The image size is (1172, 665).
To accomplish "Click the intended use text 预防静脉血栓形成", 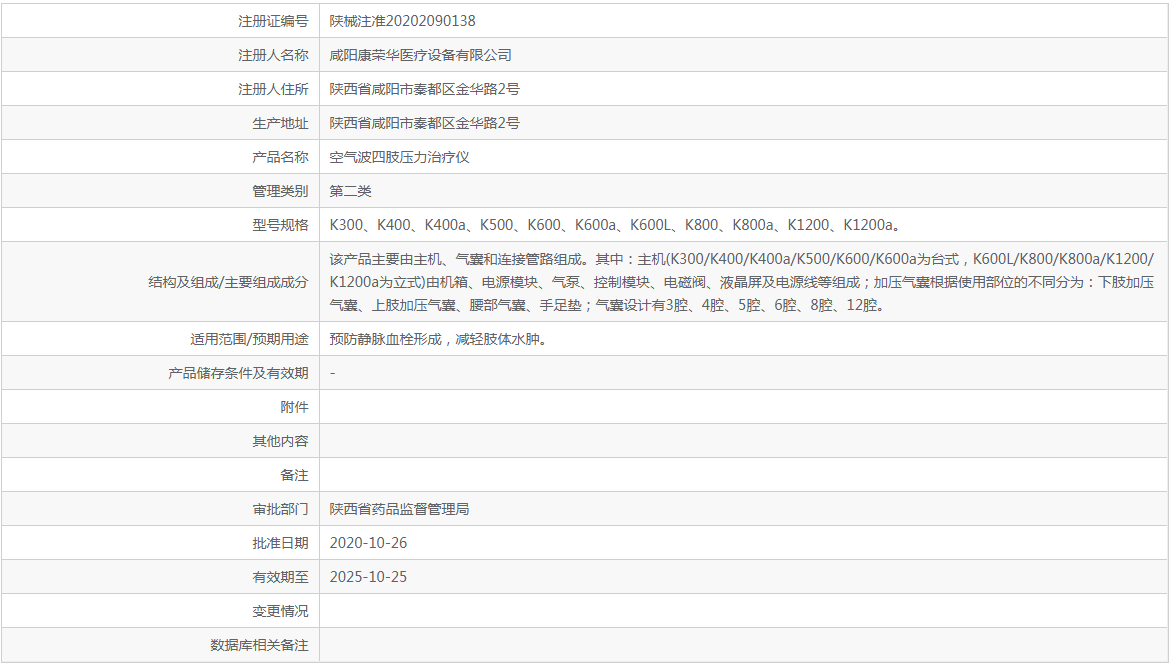I will (386, 339).
